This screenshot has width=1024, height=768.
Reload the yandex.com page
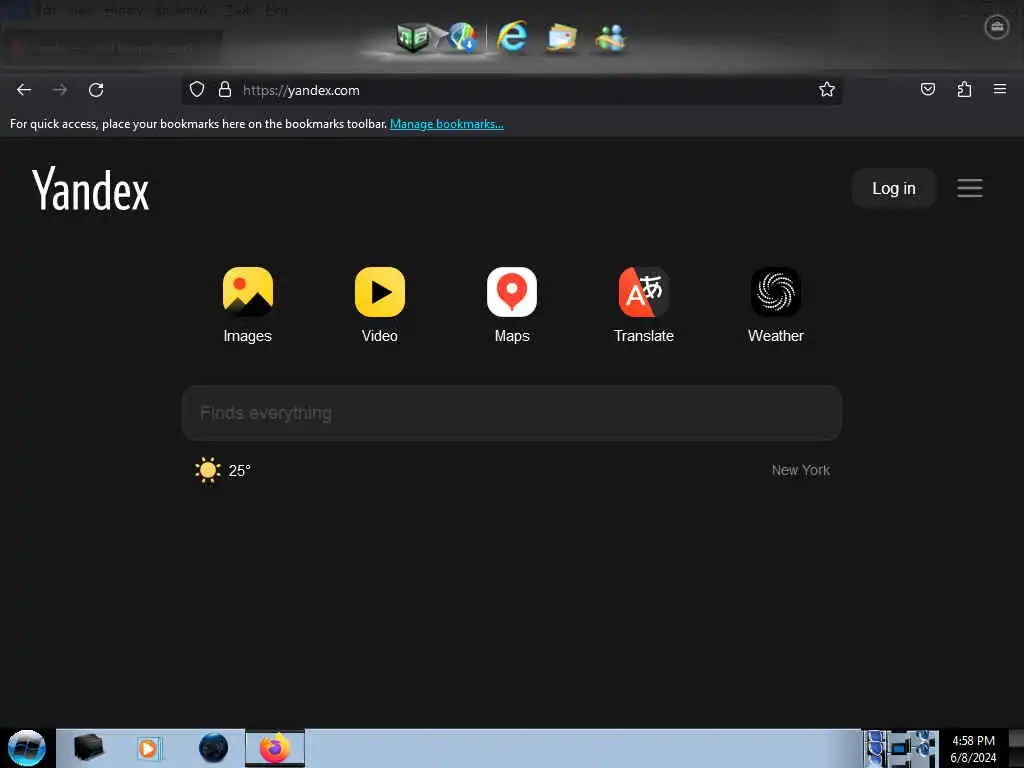[96, 89]
